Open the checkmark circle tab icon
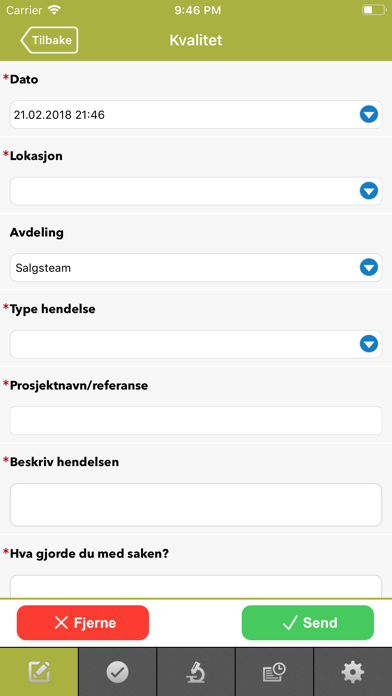Image resolution: width=392 pixels, height=696 pixels. tap(118, 672)
